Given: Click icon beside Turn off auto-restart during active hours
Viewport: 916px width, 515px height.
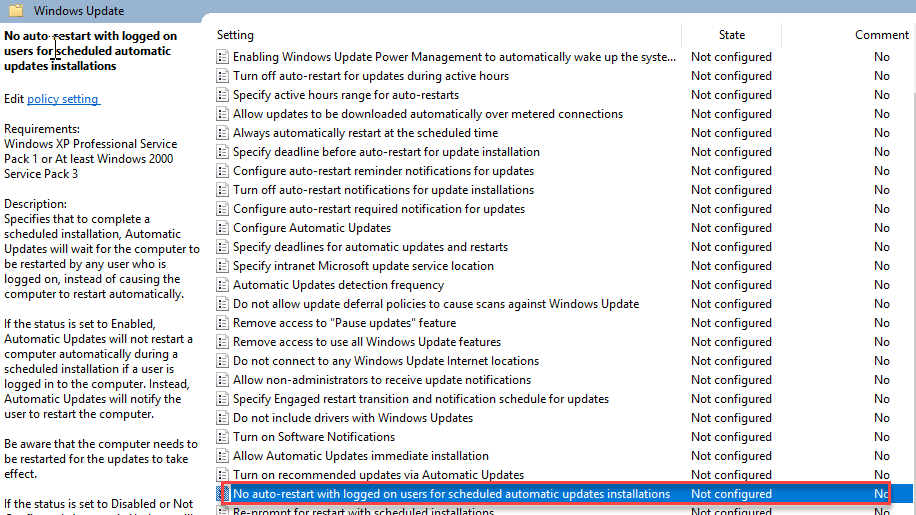Looking at the screenshot, I should (222, 76).
